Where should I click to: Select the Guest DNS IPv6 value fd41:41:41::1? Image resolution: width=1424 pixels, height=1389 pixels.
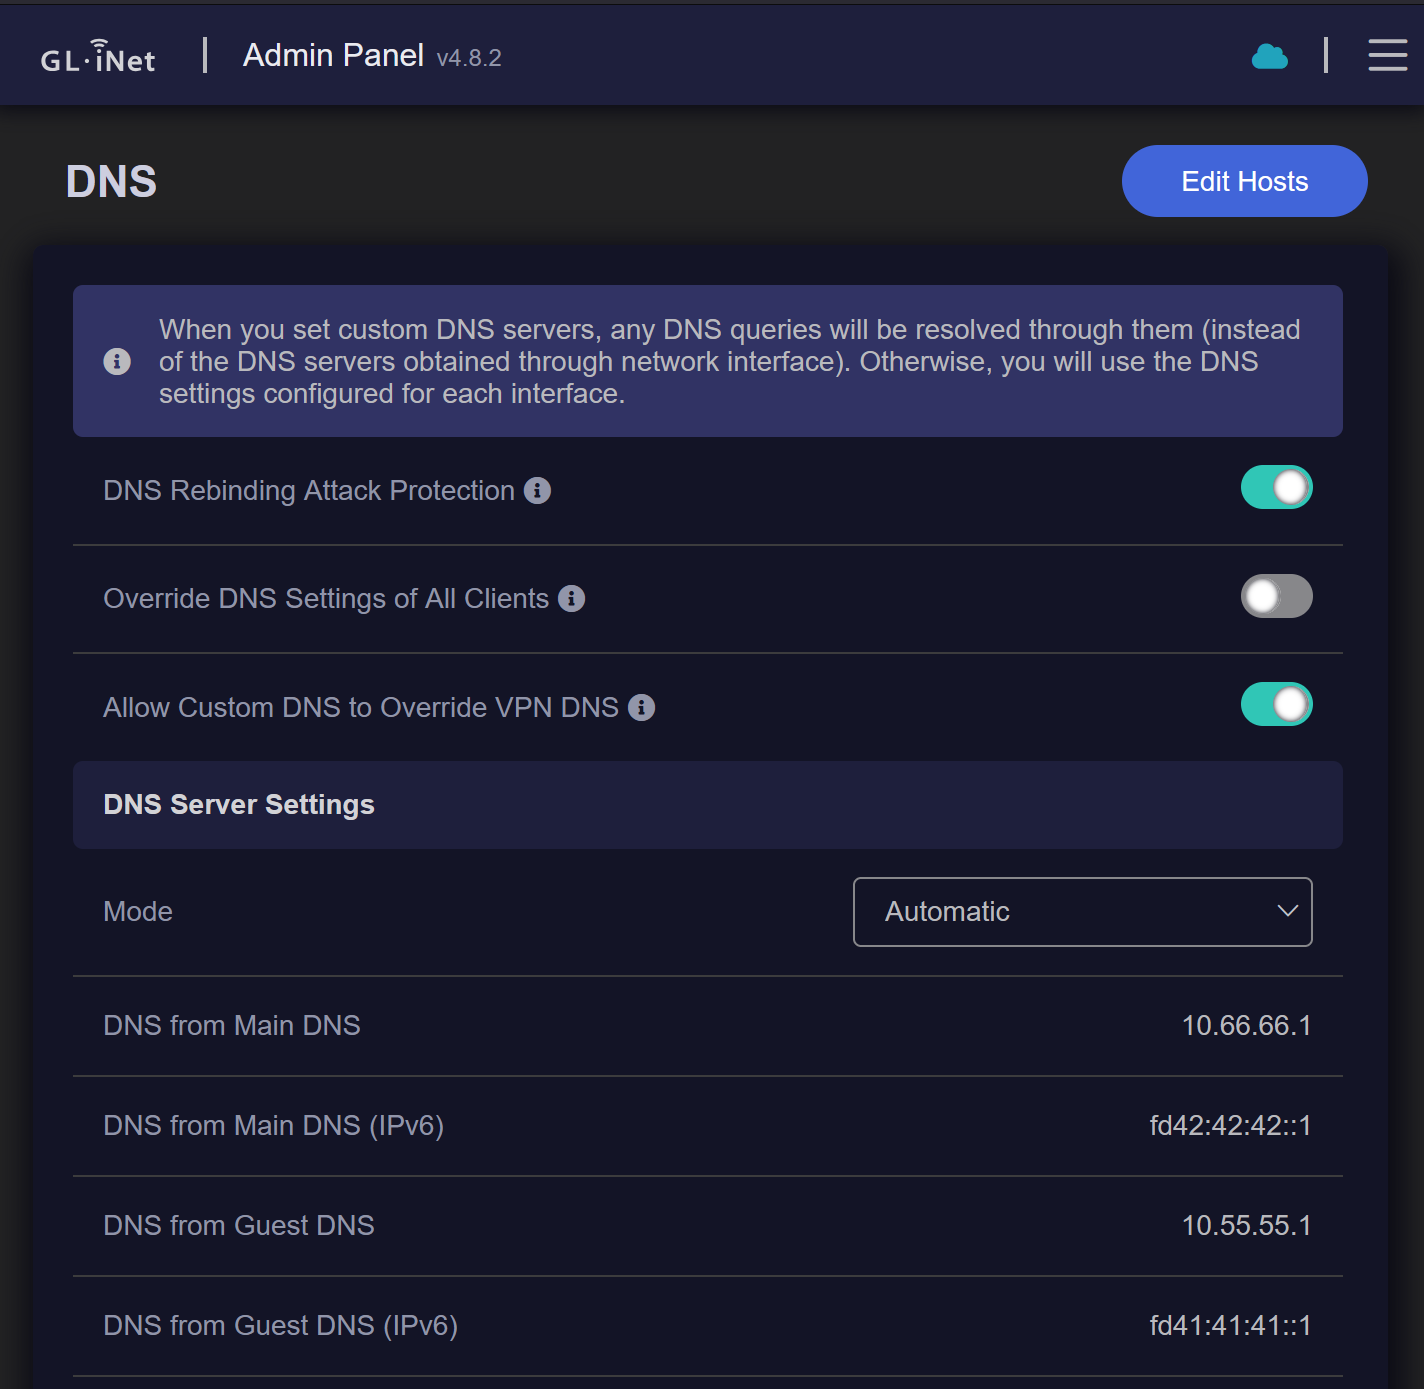(1230, 1326)
